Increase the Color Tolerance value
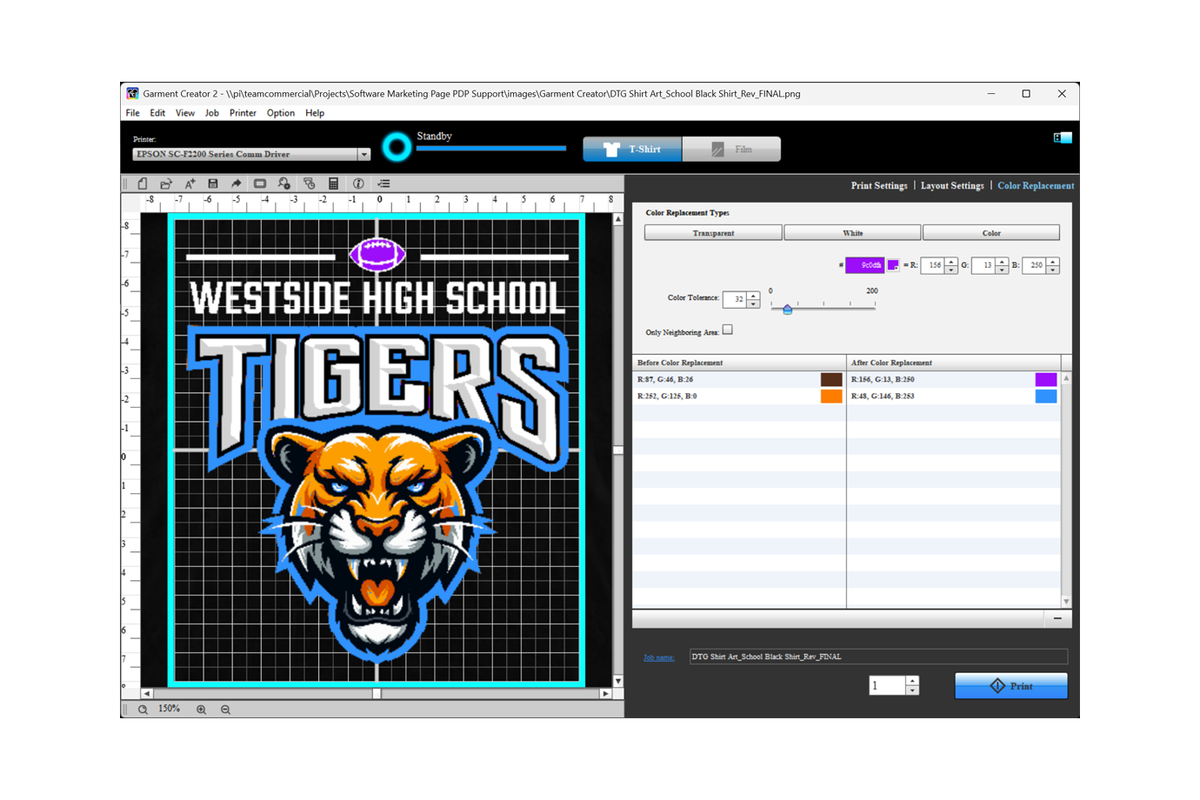1200x800 pixels. [x=753, y=294]
